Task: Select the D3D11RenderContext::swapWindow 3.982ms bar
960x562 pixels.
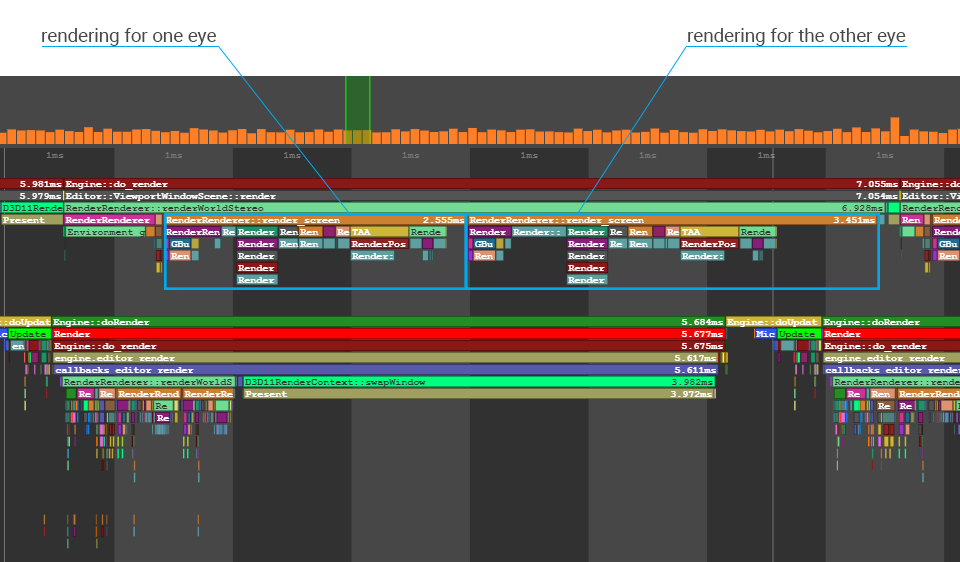Action: click(480, 382)
